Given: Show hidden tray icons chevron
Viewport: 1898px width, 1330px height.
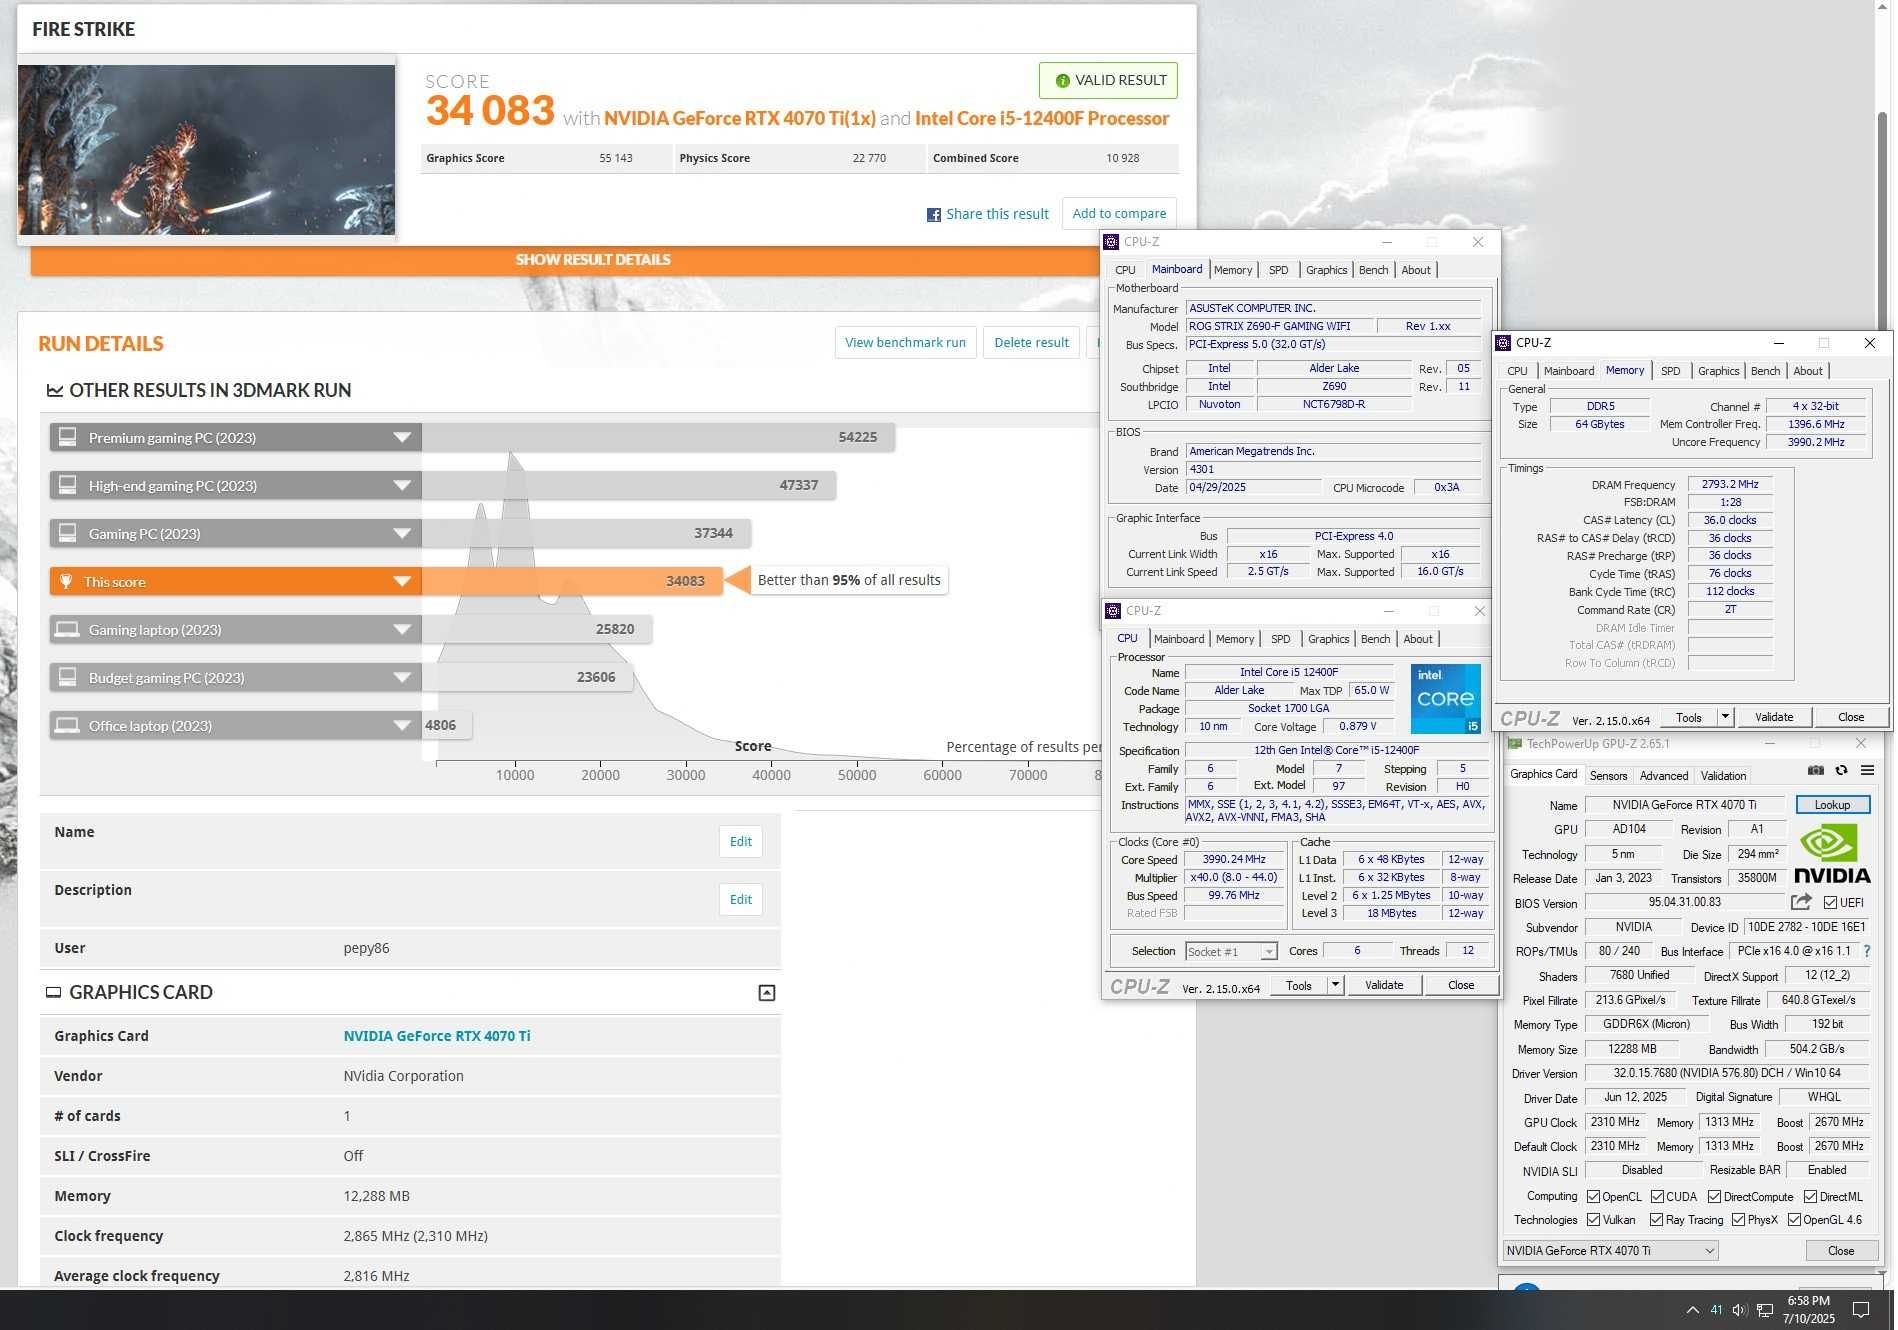Looking at the screenshot, I should 1692,1310.
